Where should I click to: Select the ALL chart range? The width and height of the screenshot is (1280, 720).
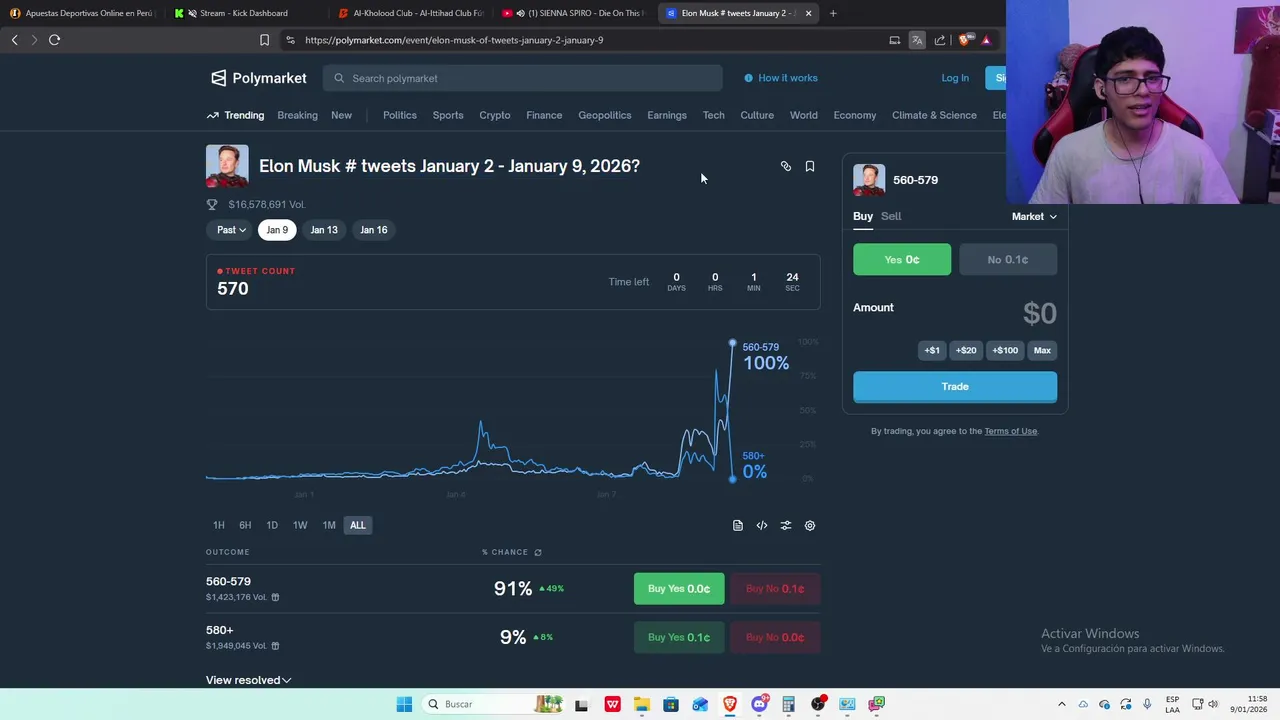coord(358,525)
